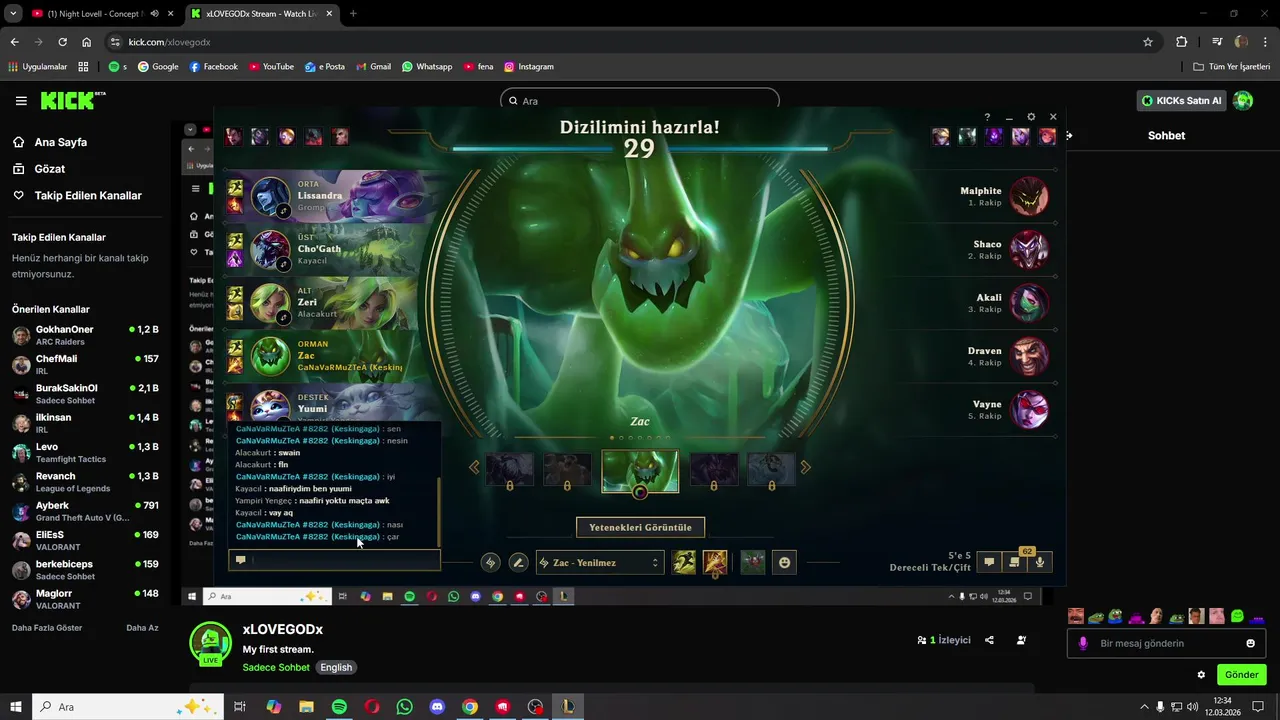Click the recommended runes icon left of pencil
Screen dimensions: 1280x720
tap(490, 563)
